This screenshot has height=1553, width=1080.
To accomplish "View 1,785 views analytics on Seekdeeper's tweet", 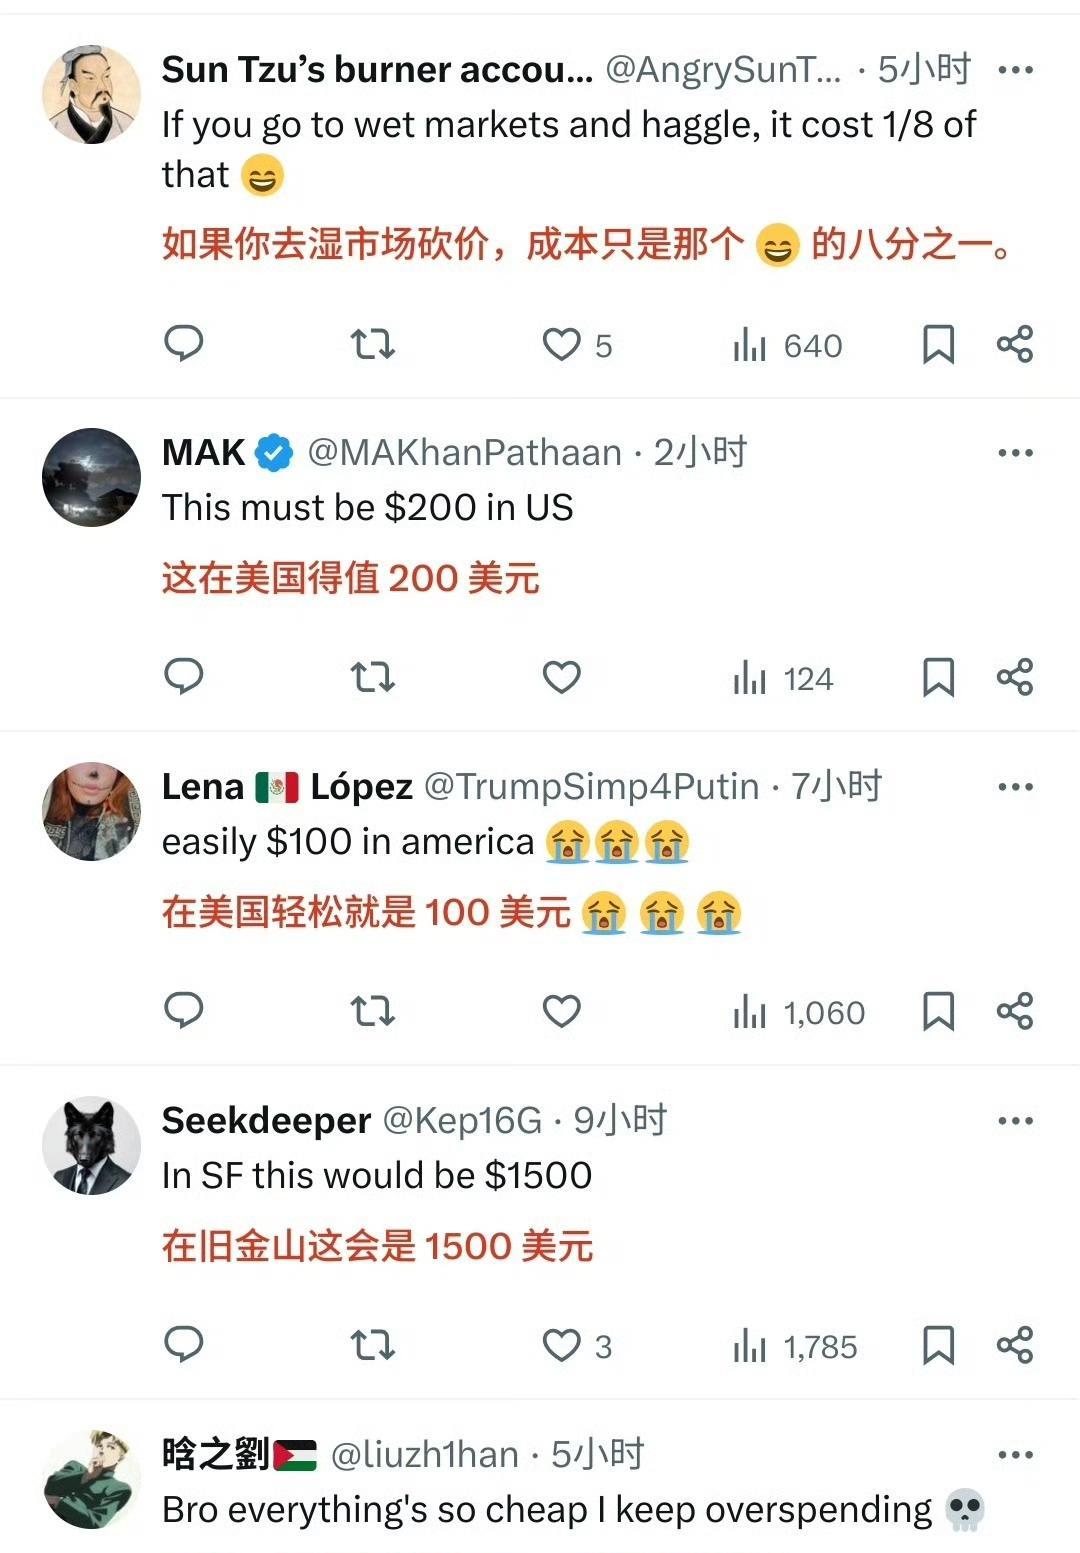I will (x=795, y=1346).
